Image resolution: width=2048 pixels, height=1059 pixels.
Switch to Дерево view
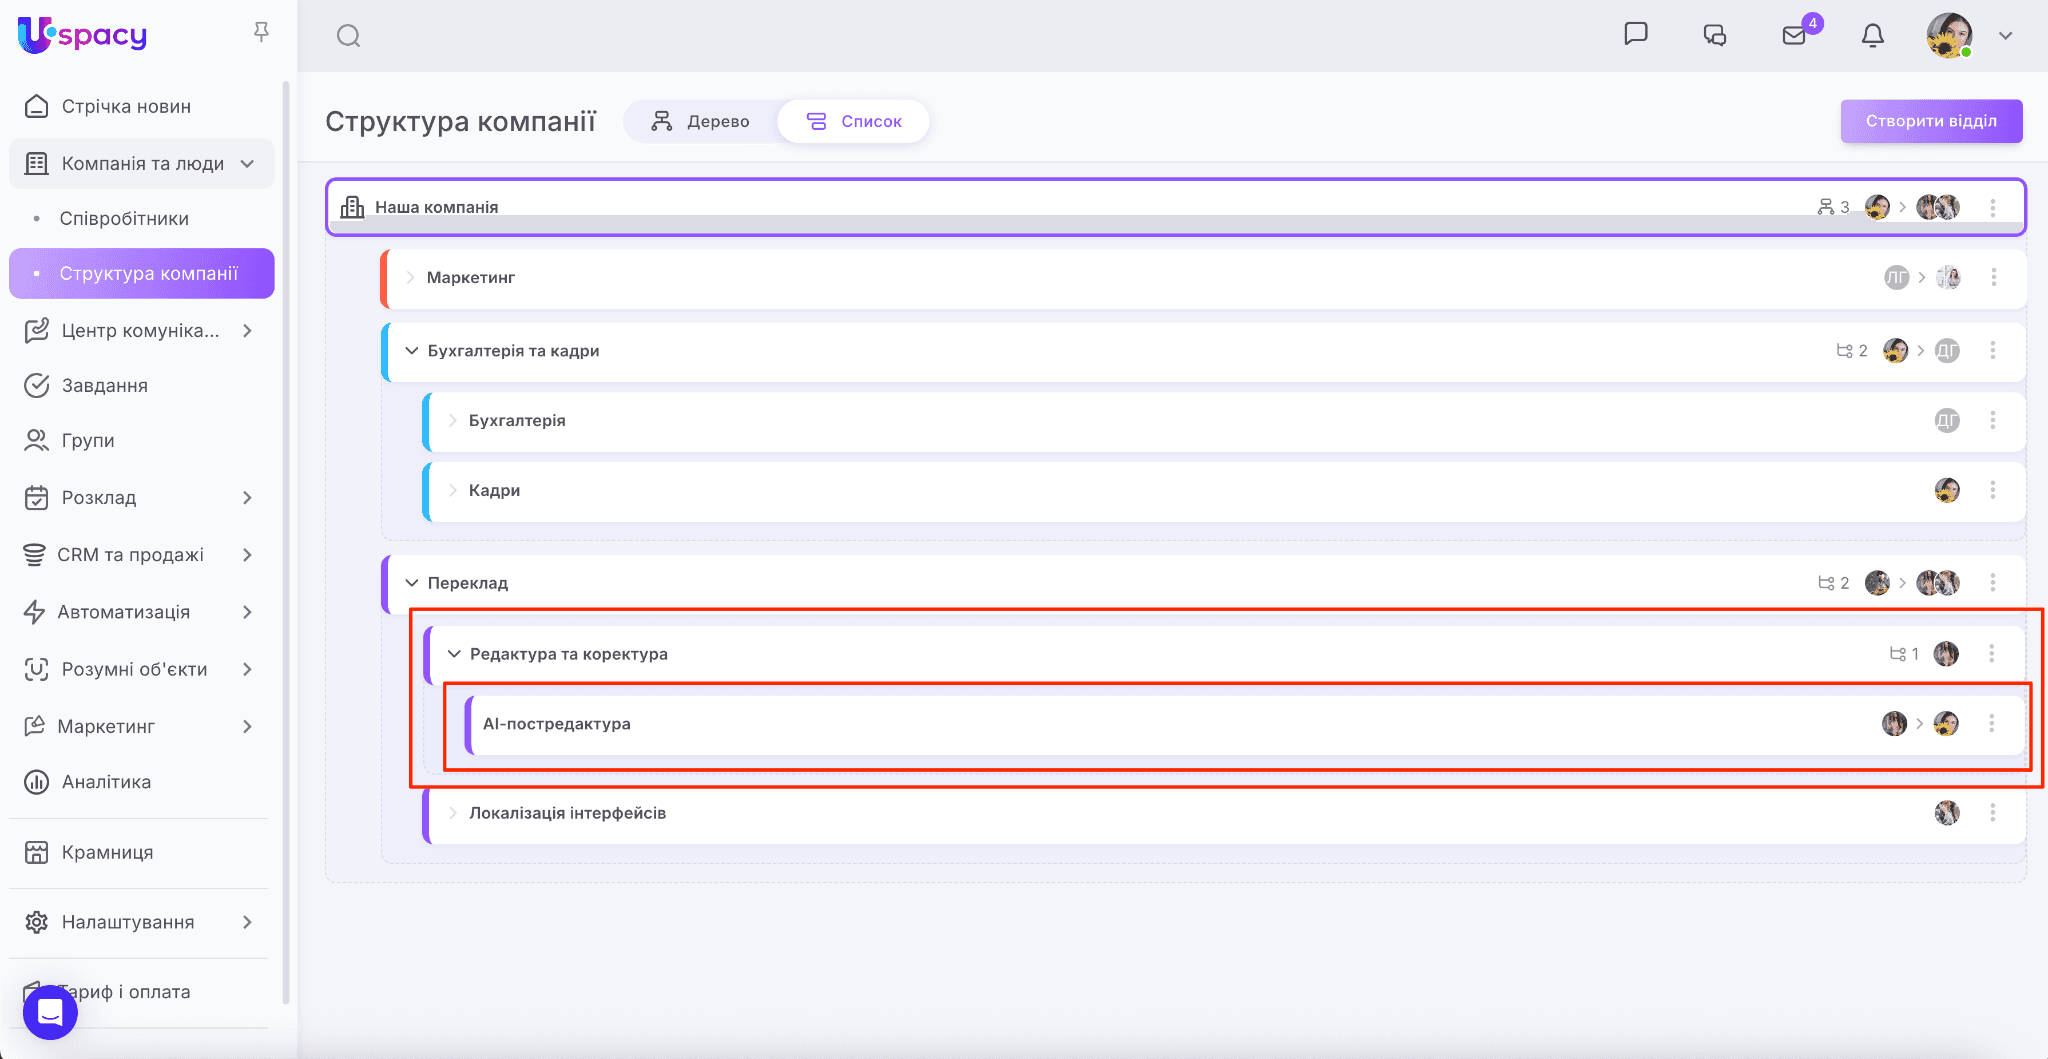tap(700, 121)
